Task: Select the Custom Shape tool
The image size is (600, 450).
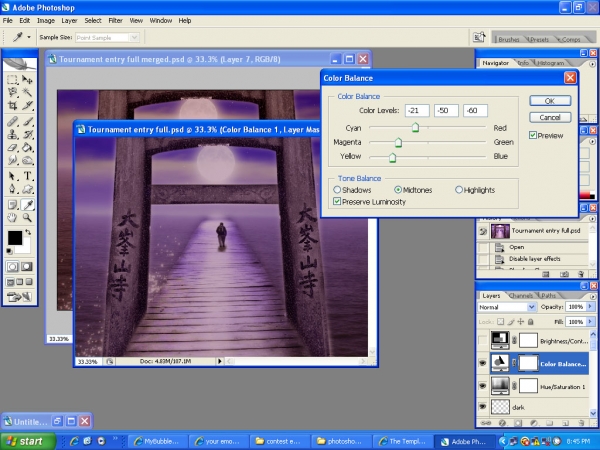Action: (27, 189)
